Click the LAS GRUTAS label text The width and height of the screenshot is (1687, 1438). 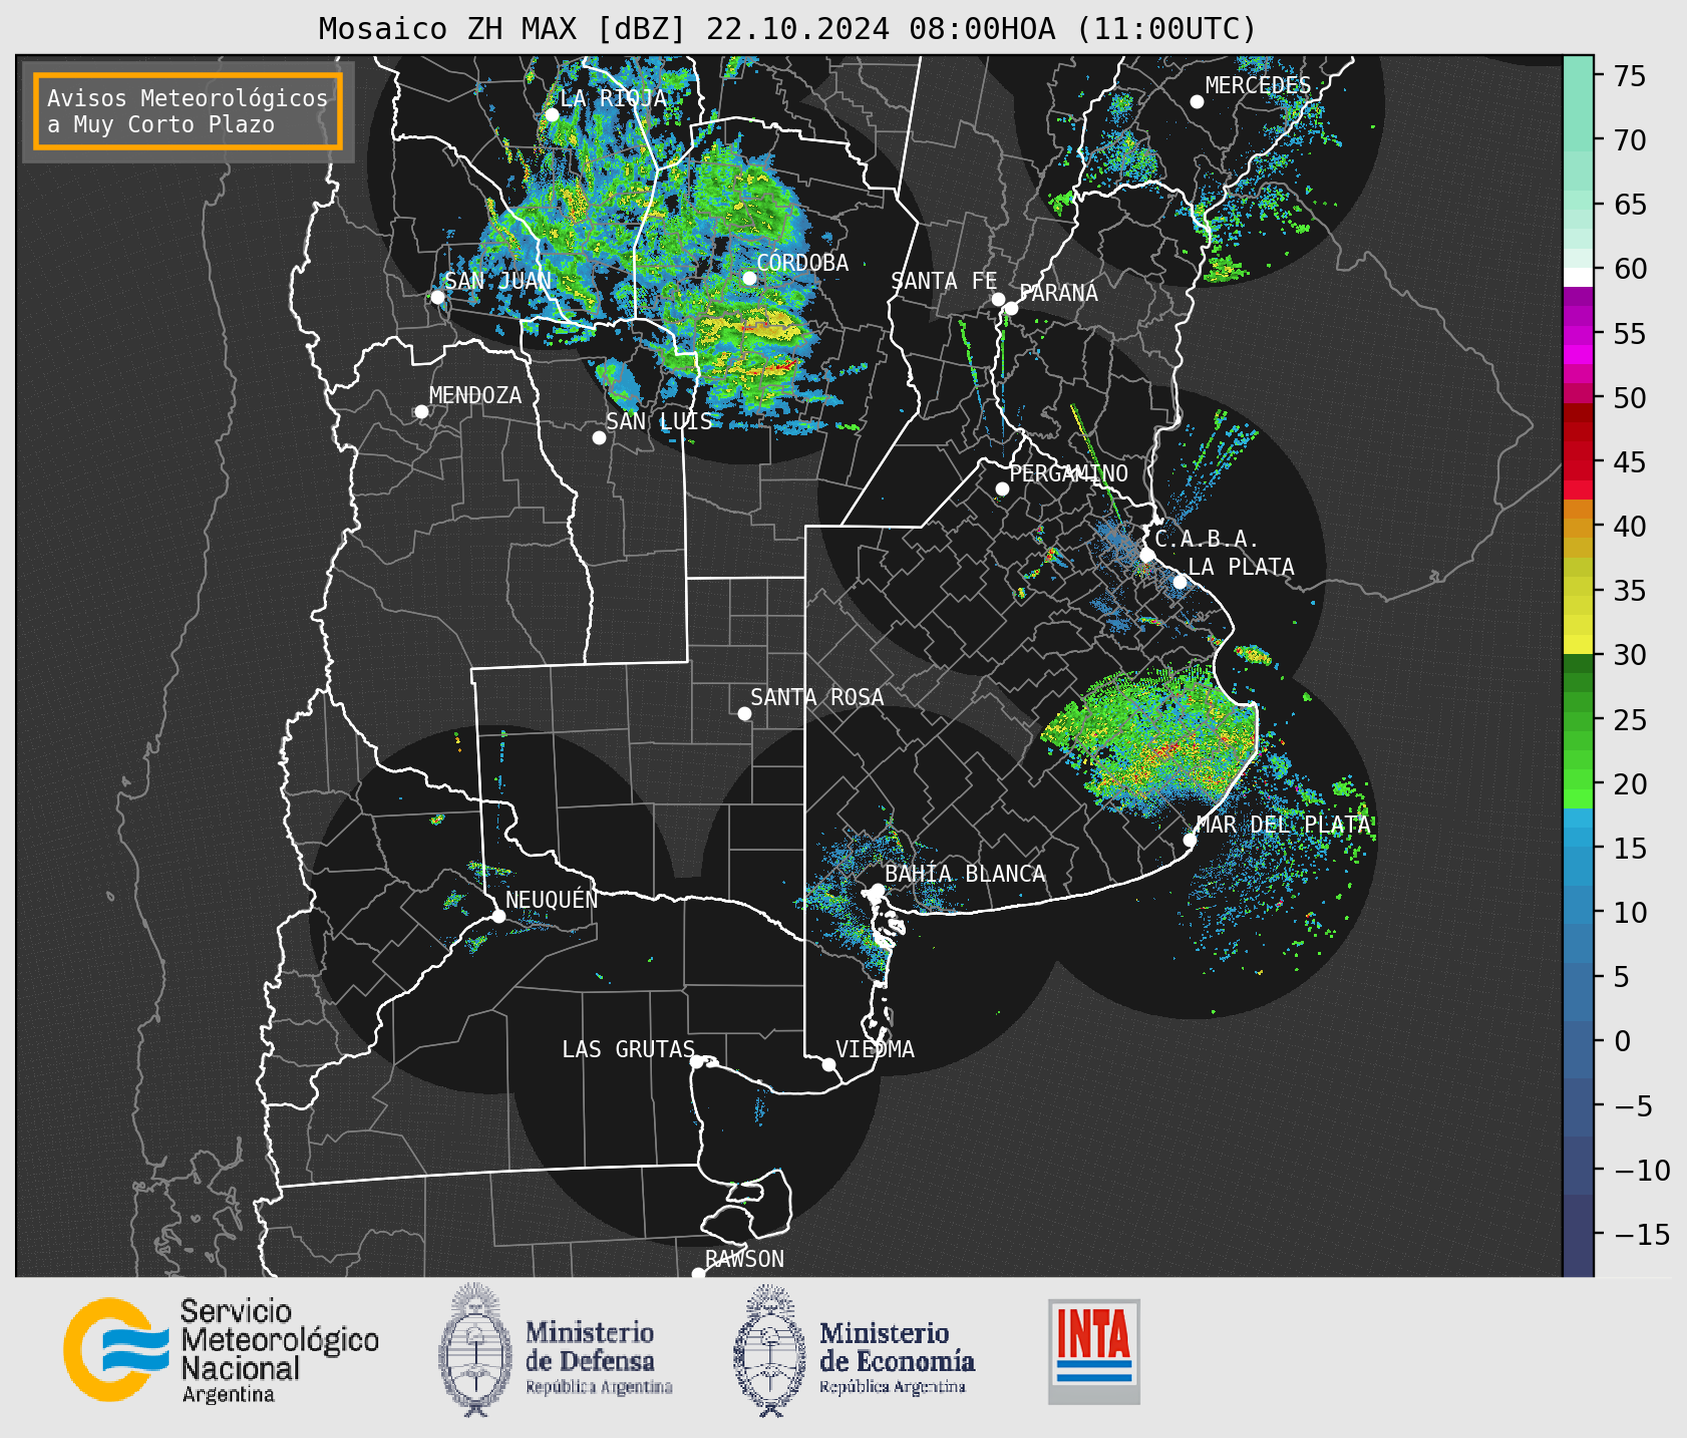628,1049
